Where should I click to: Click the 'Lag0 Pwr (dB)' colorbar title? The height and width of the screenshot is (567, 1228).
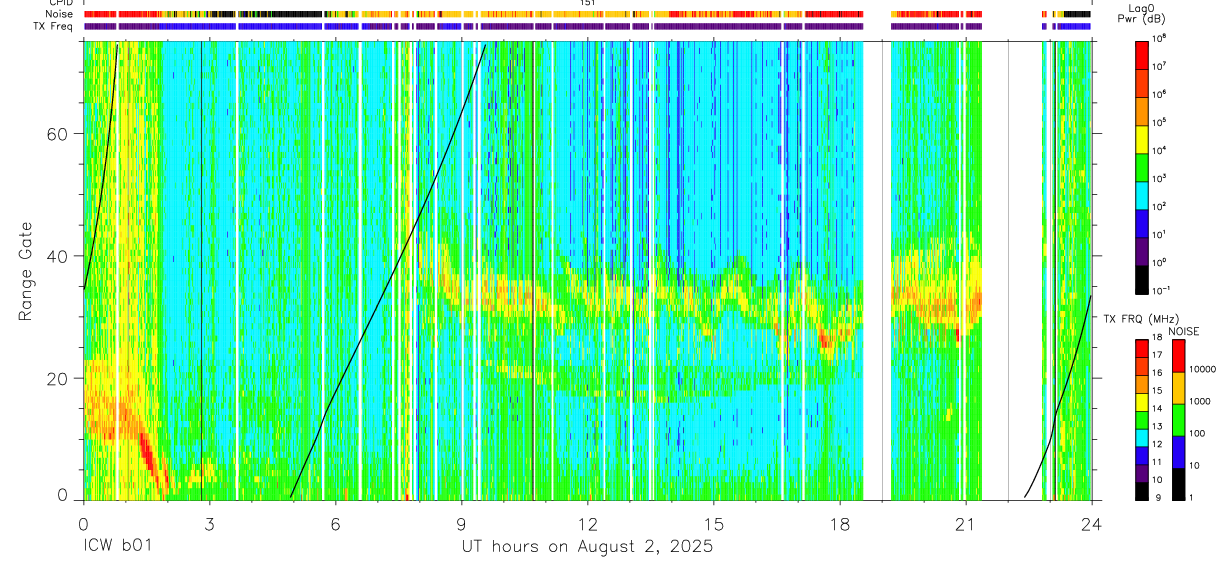point(1142,13)
